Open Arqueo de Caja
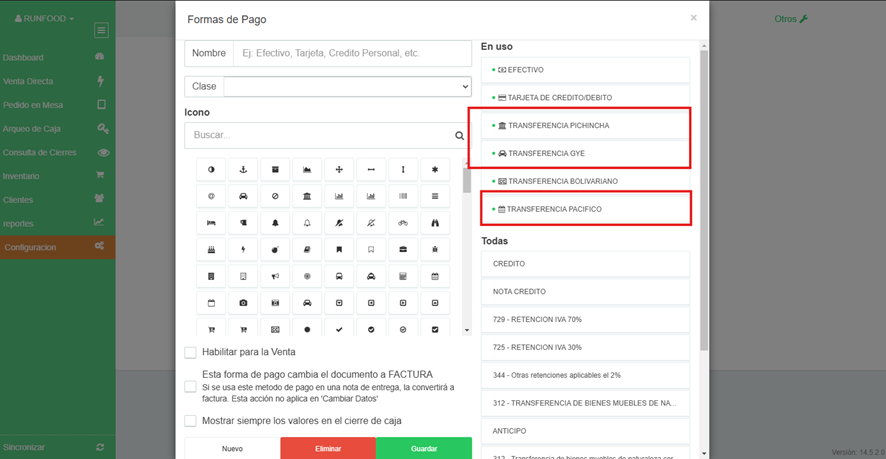The image size is (886, 459). 58,129
